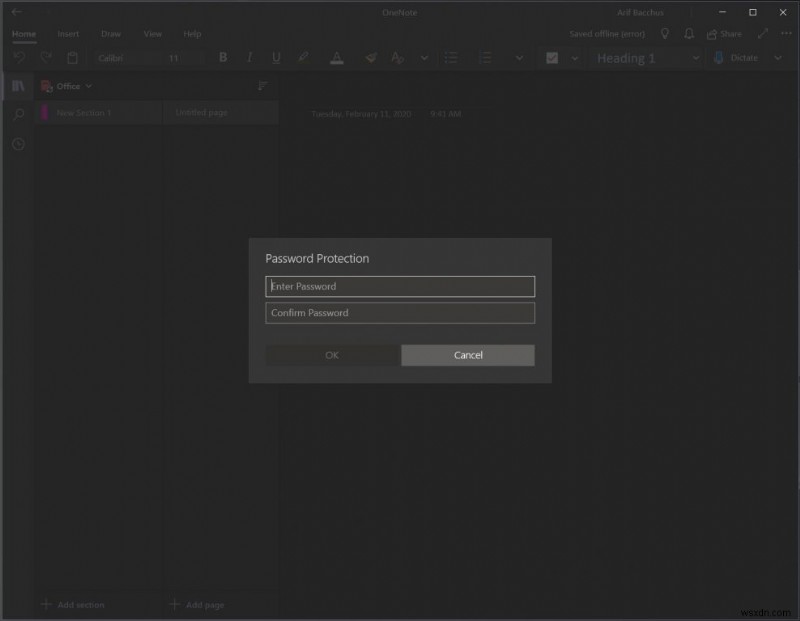Open the Heading 1 style dropdown

(x=646, y=58)
